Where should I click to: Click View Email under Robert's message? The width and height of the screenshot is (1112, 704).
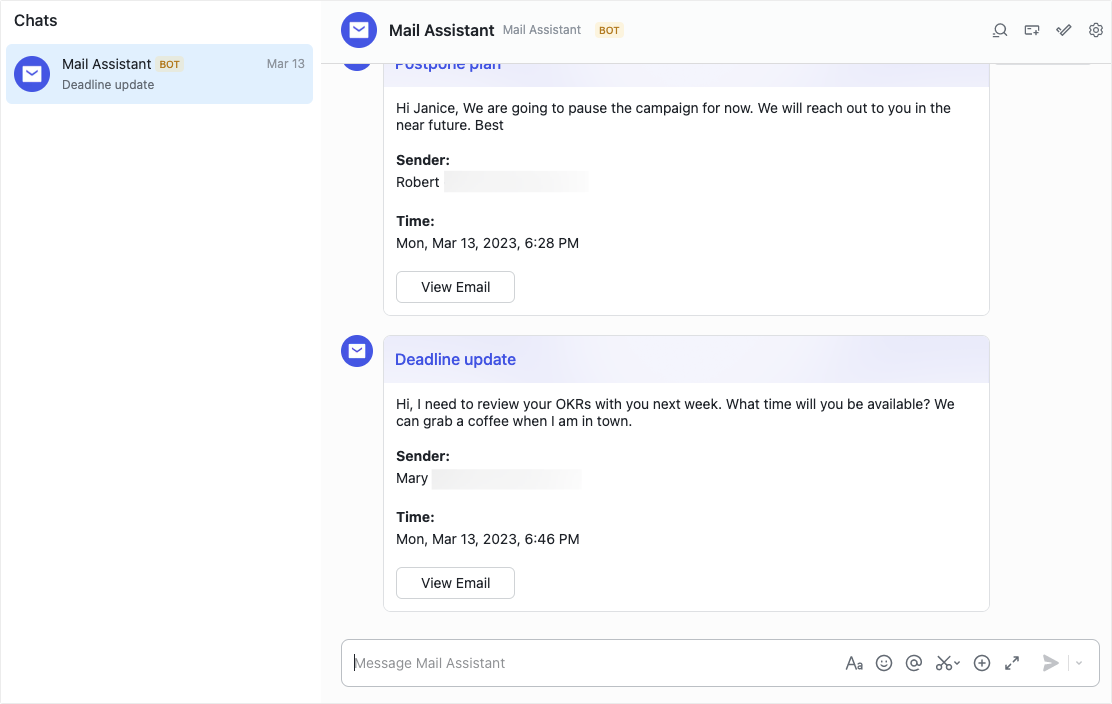(455, 287)
